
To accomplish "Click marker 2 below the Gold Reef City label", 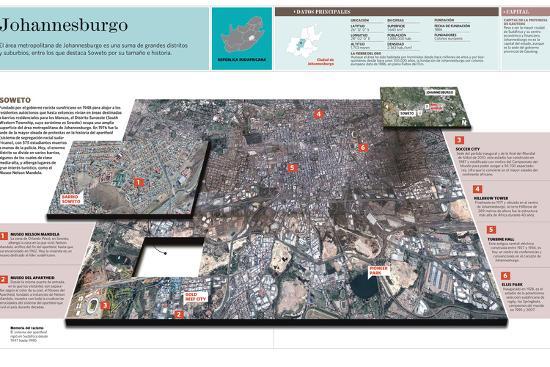I will 179,315.
